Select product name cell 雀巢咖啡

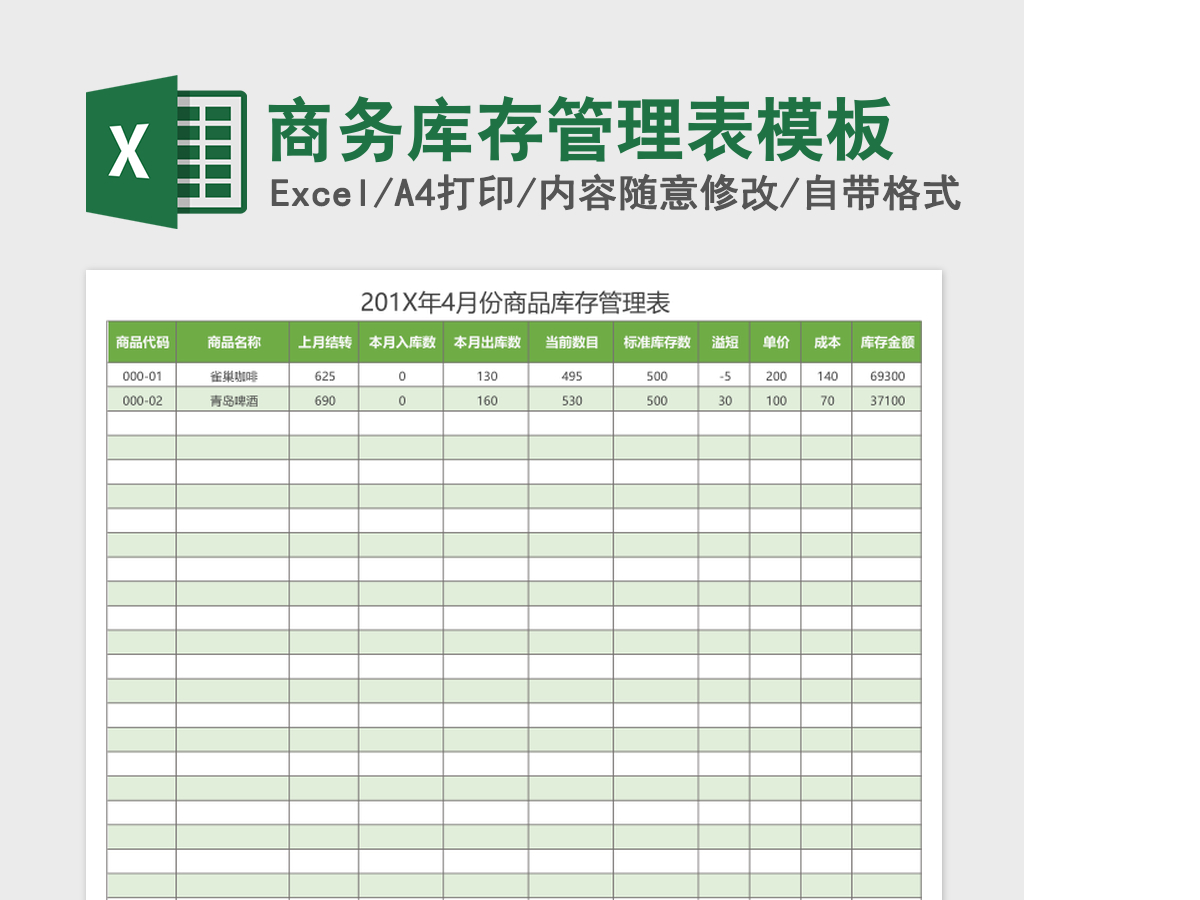(233, 376)
